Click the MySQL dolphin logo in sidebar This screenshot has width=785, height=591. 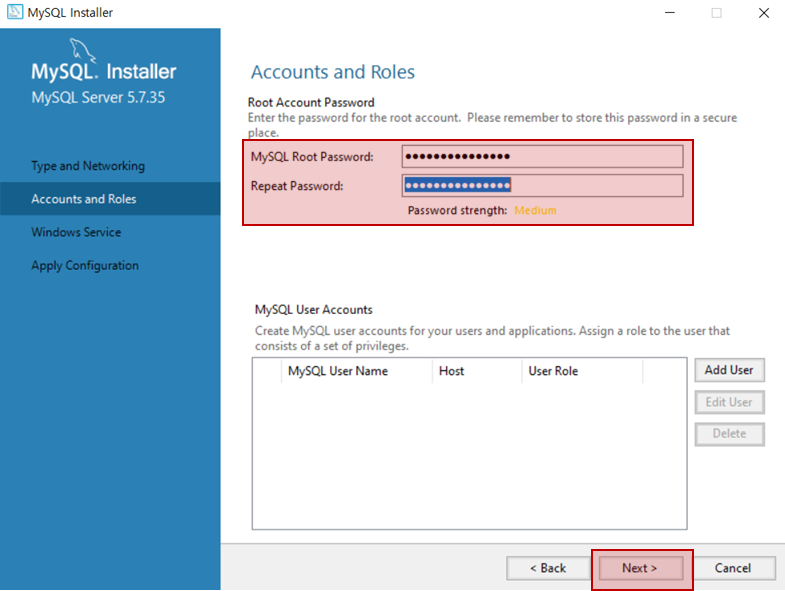click(82, 51)
